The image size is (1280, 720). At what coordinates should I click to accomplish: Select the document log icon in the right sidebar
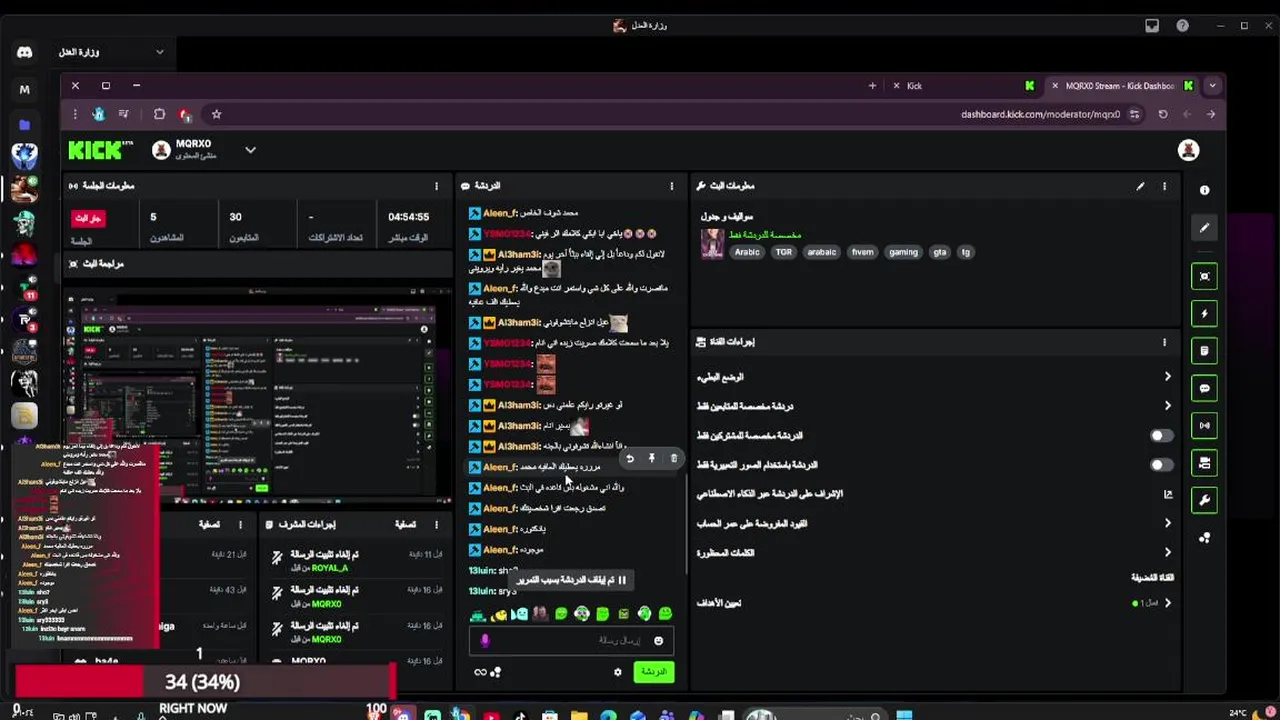pos(1204,351)
